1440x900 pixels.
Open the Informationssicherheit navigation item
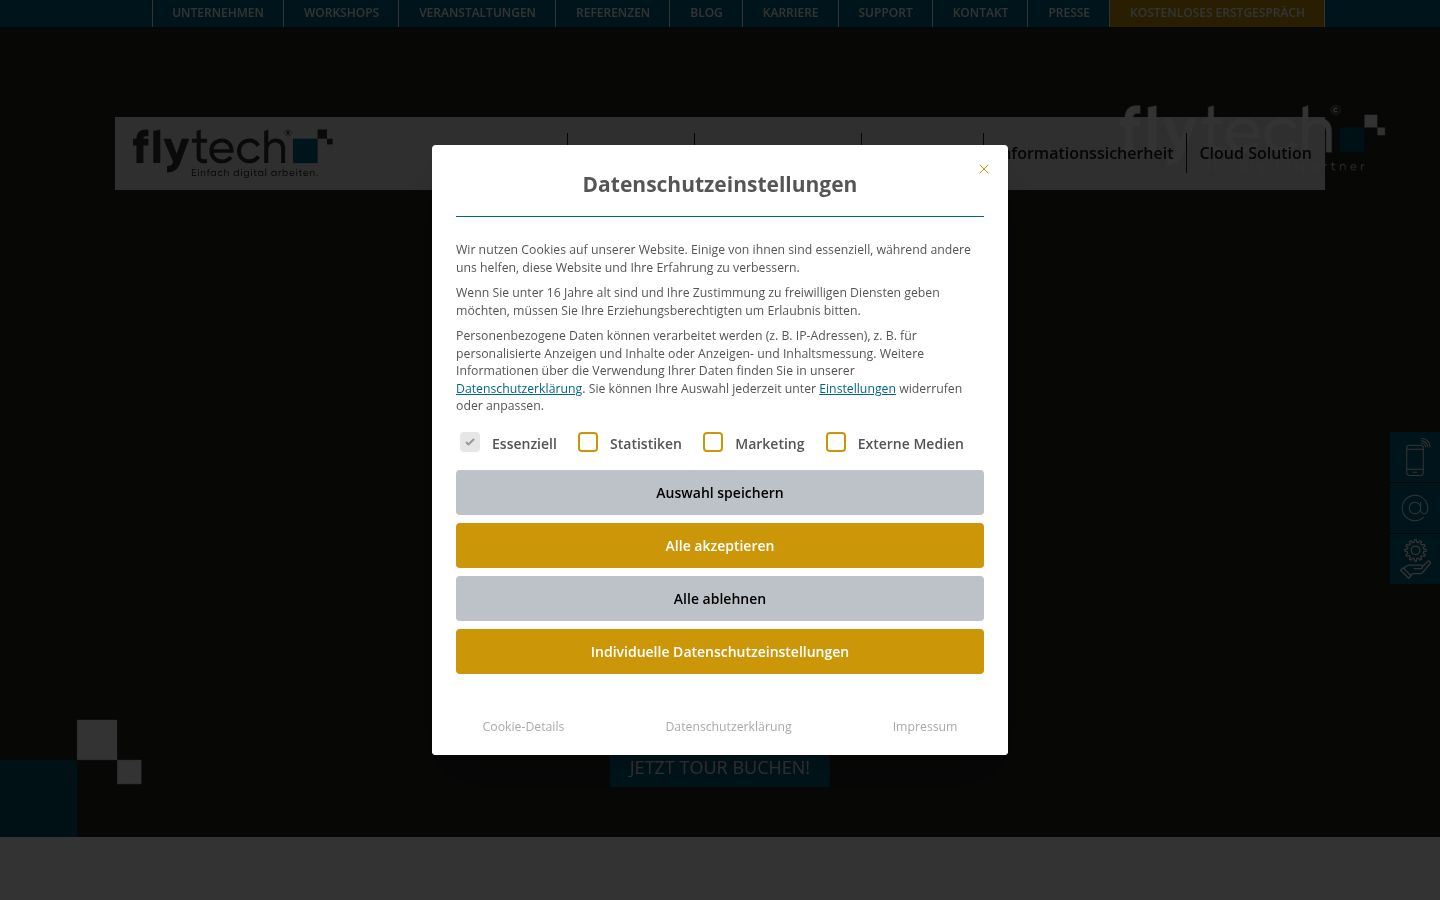coord(1091,153)
